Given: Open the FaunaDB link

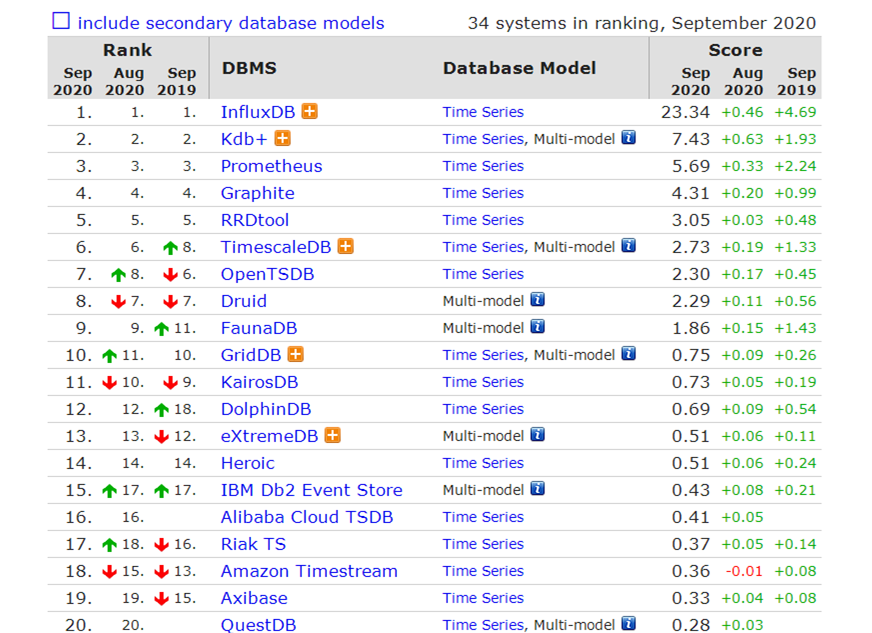Looking at the screenshot, I should (259, 328).
